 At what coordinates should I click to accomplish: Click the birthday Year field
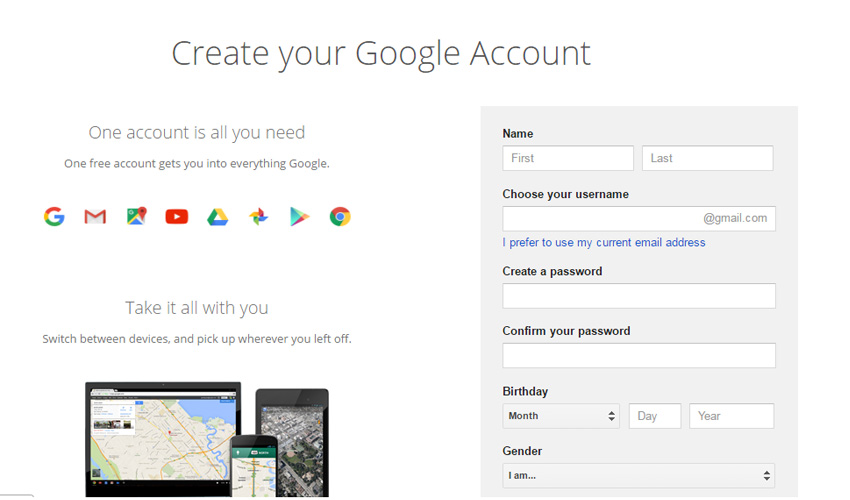click(x=731, y=416)
